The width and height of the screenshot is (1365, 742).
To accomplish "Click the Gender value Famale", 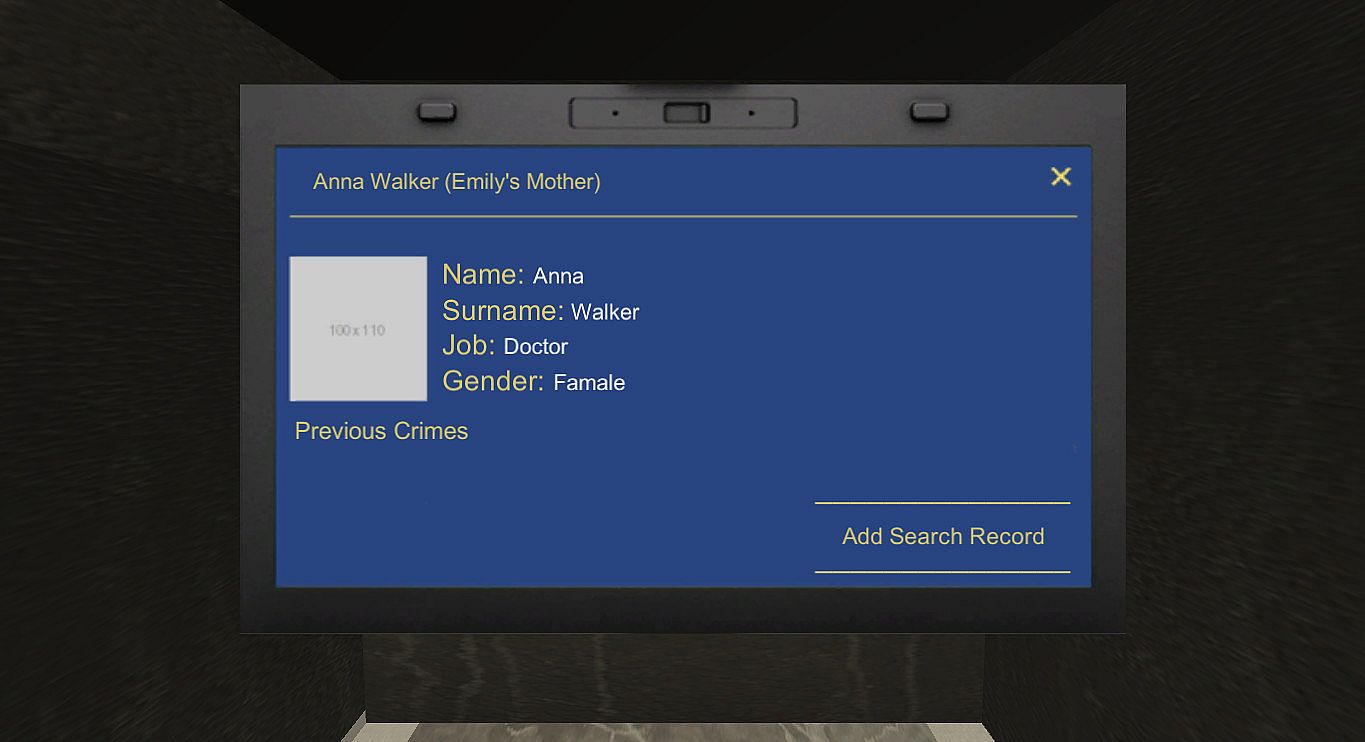I will pyautogui.click(x=589, y=383).
